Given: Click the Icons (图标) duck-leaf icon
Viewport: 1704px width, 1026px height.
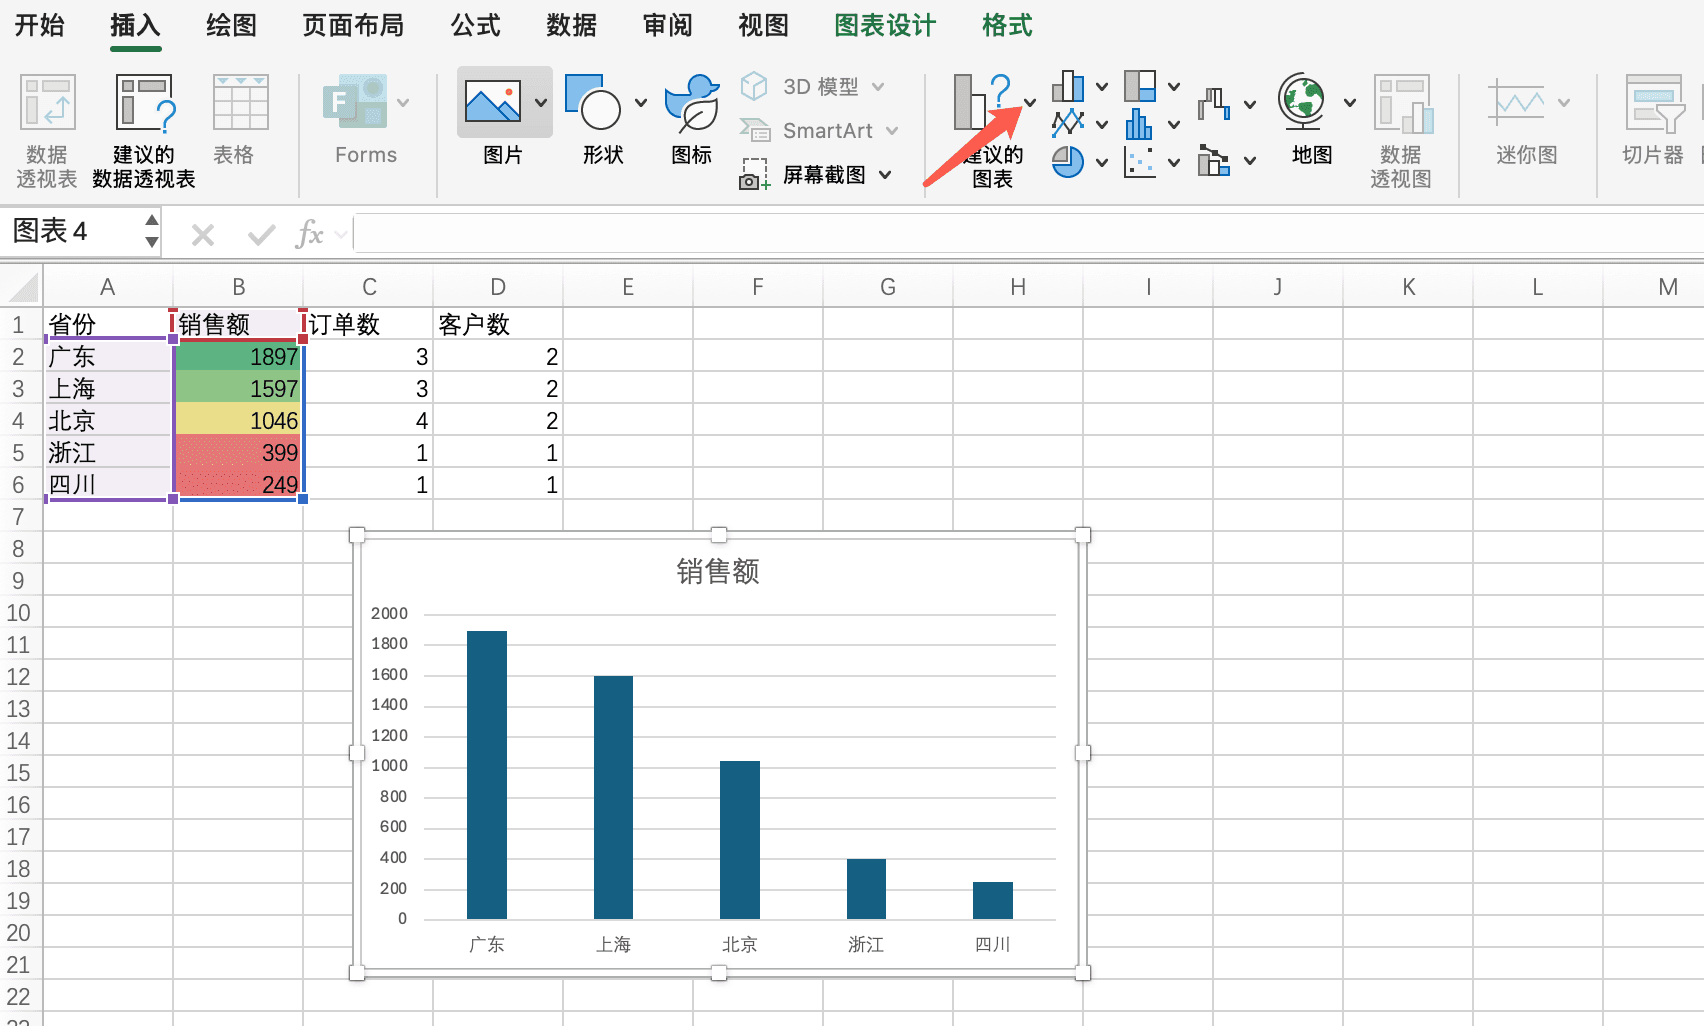Looking at the screenshot, I should [x=691, y=103].
